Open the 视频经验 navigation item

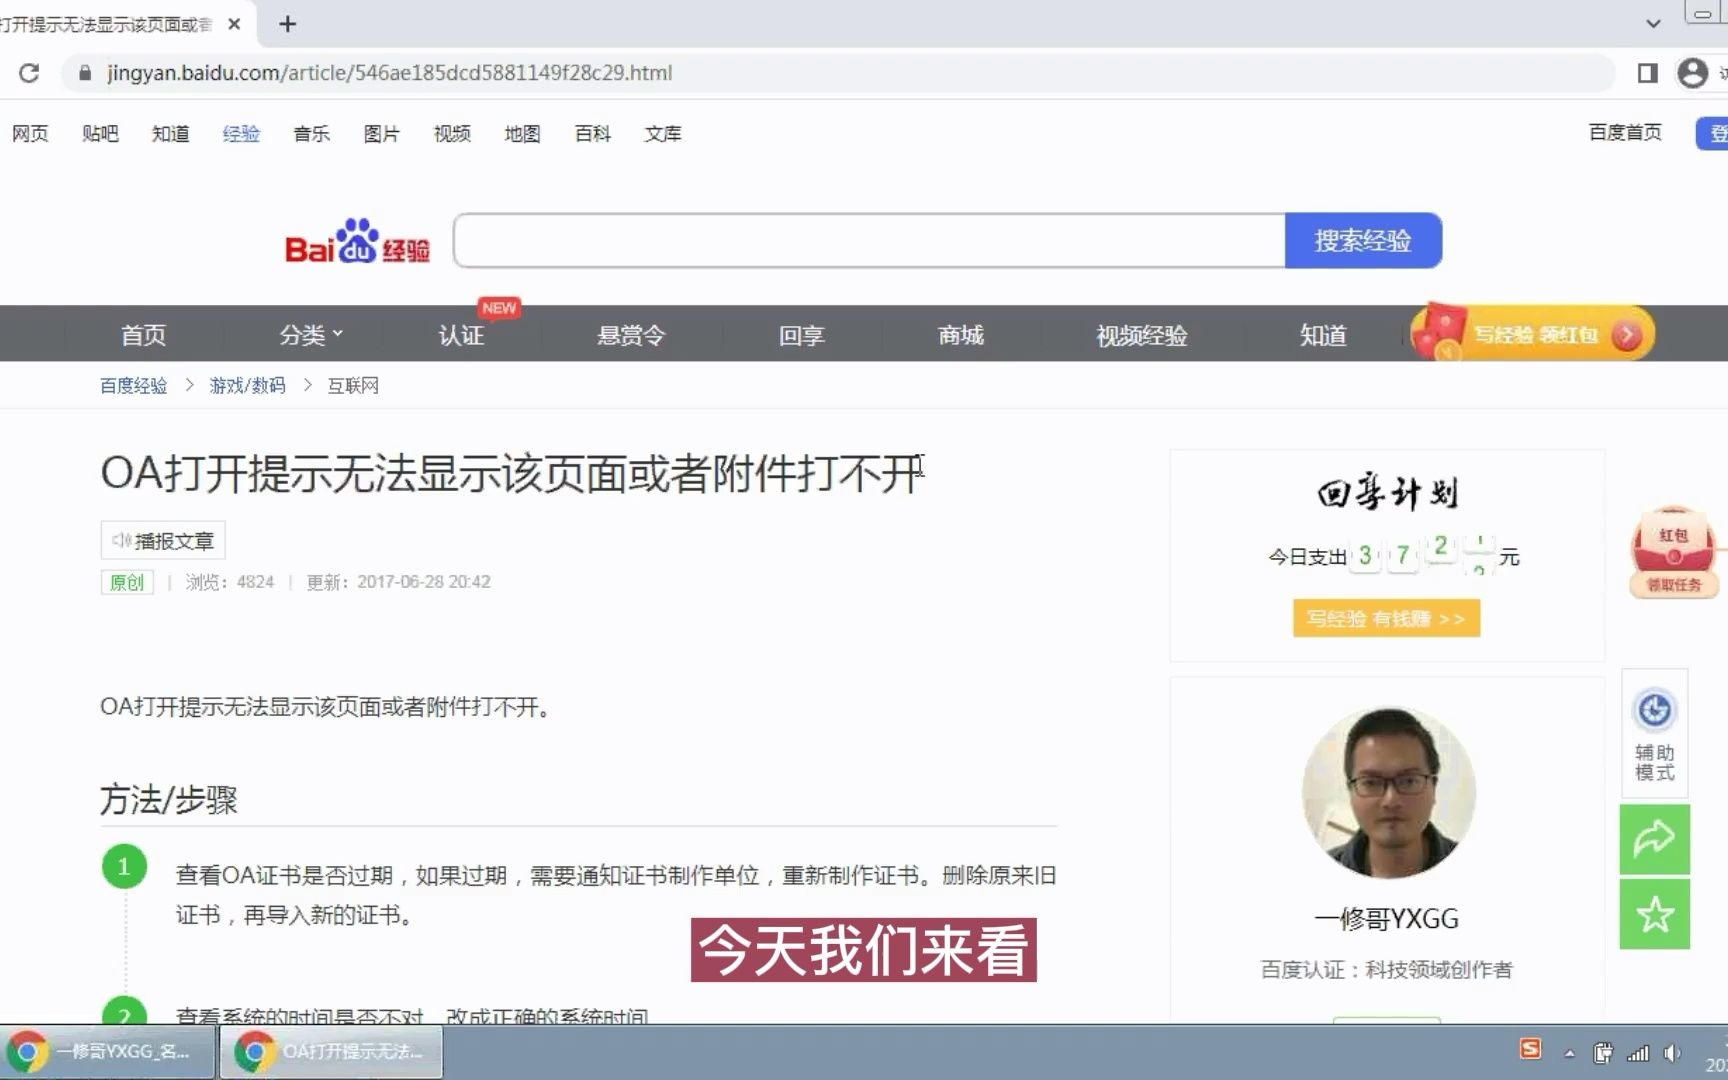[x=1141, y=335]
